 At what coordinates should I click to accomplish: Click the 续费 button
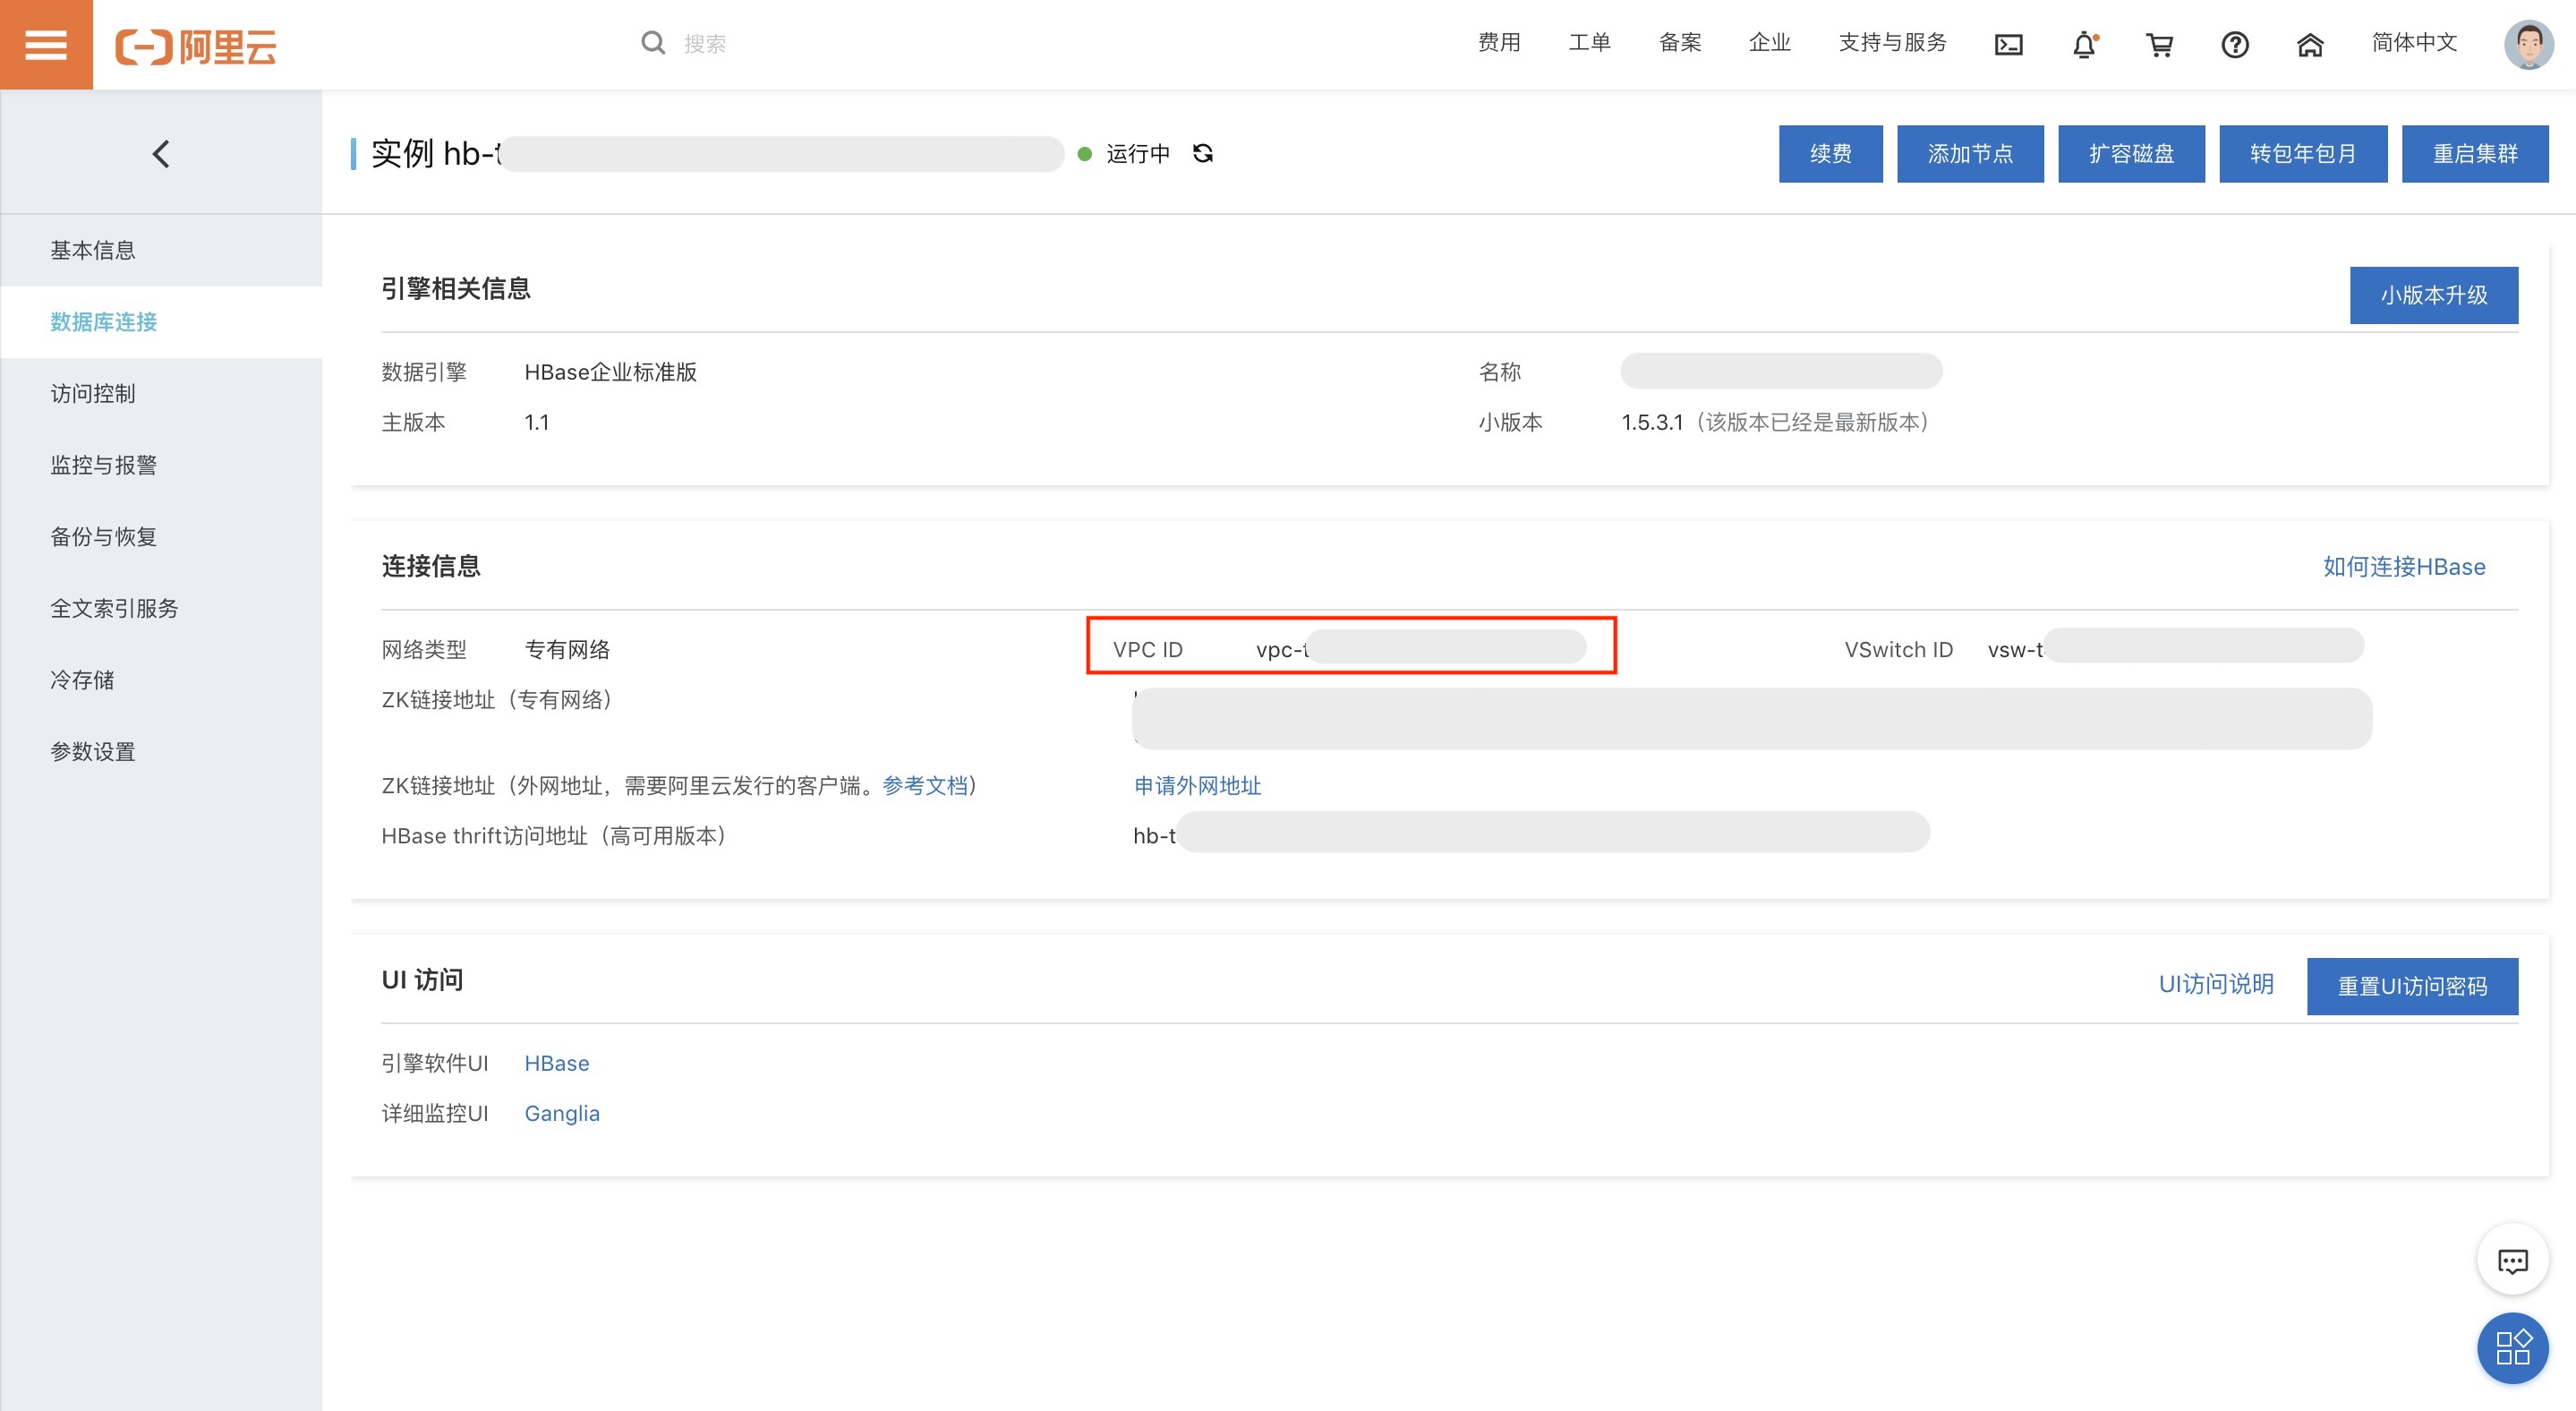[x=1830, y=154]
